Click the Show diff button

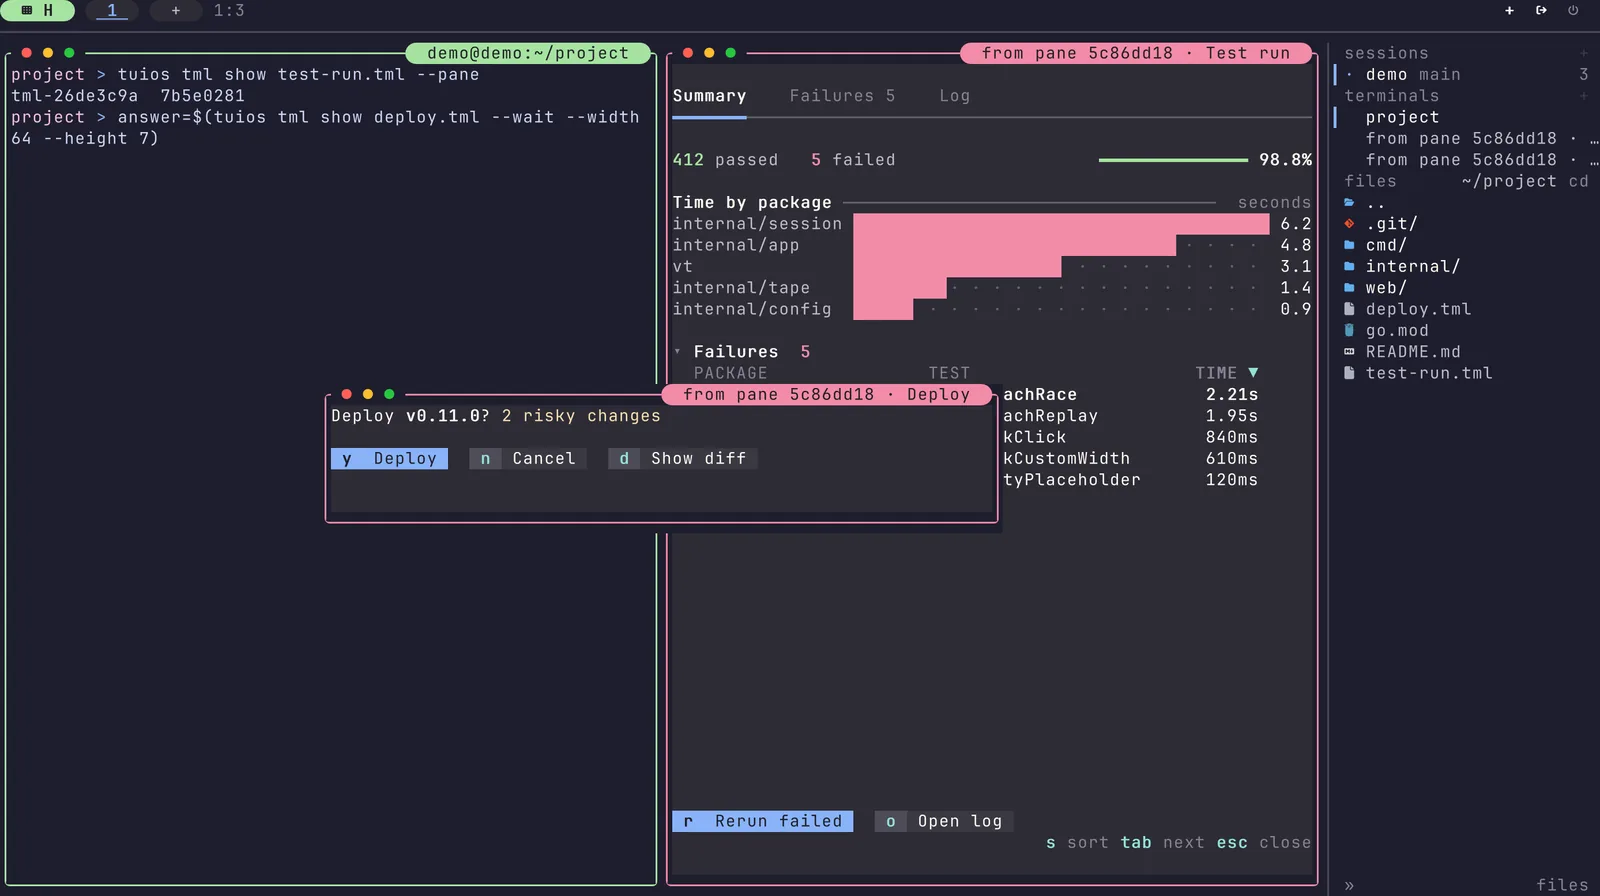pos(683,459)
